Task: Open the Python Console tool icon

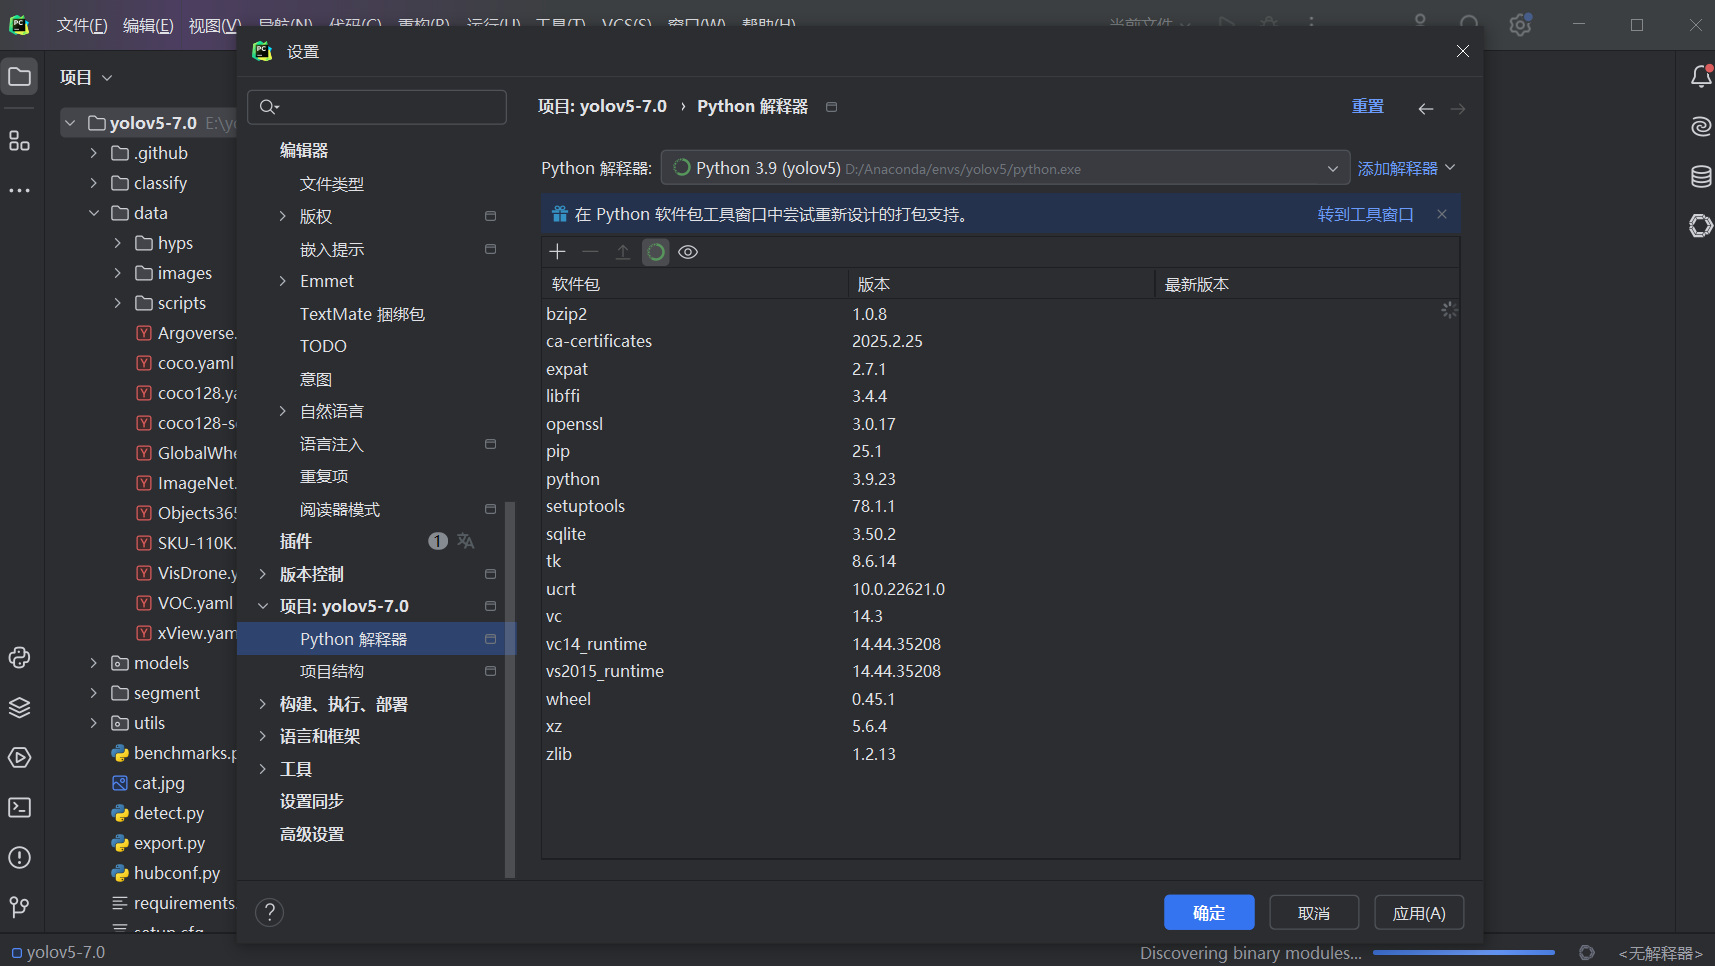Action: (19, 657)
